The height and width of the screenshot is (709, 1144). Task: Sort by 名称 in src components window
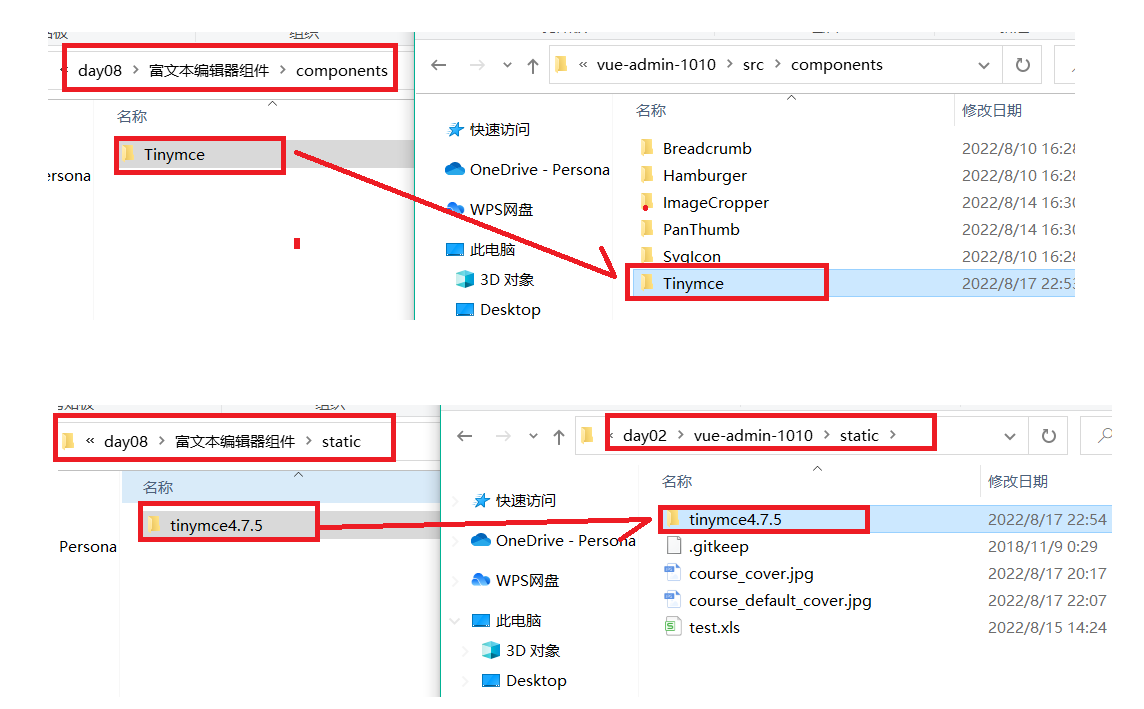pos(651,110)
